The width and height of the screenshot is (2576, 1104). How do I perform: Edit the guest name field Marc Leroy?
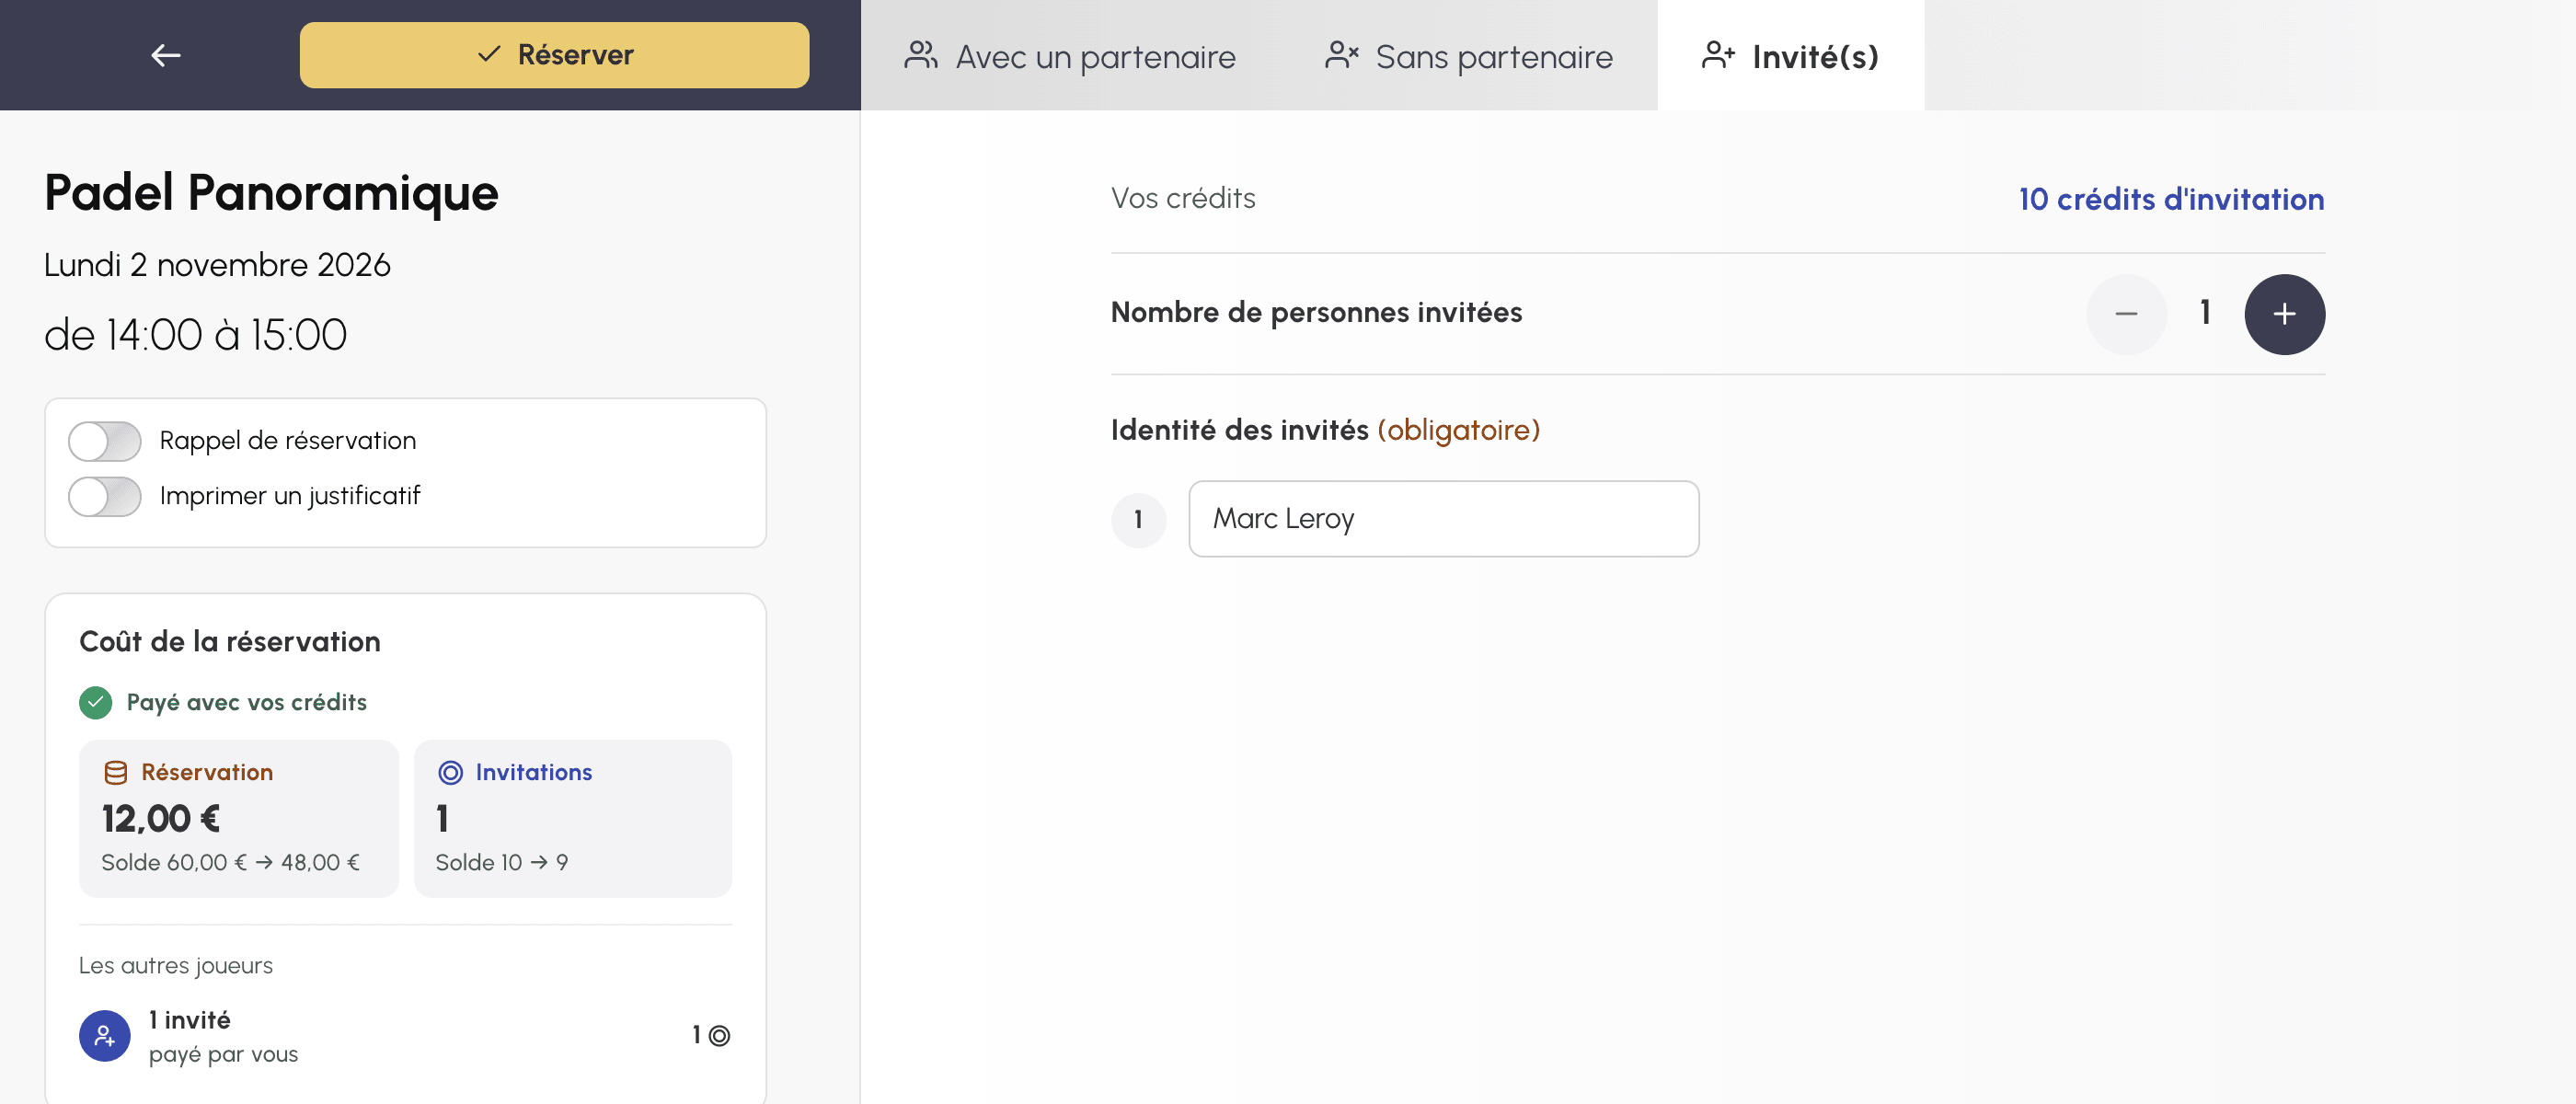(x=1443, y=519)
